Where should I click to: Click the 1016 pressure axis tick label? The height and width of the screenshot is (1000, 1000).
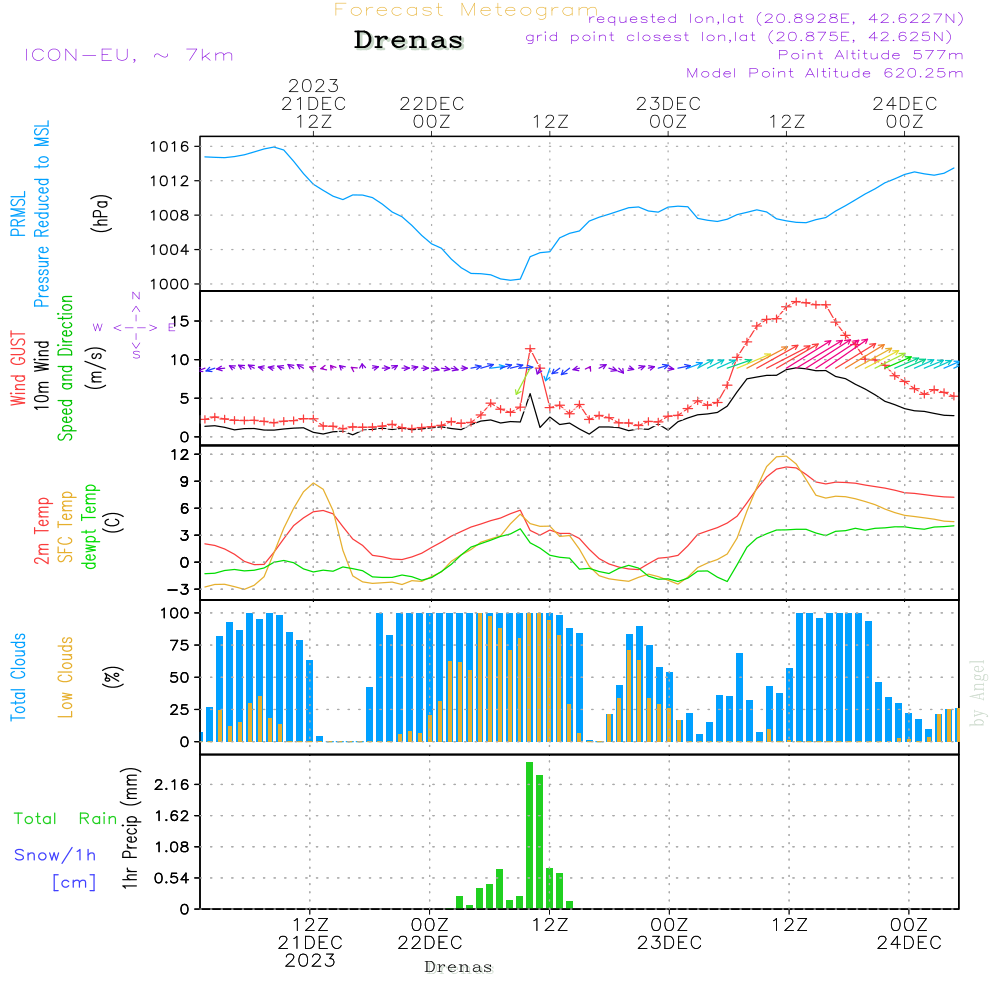170,147
